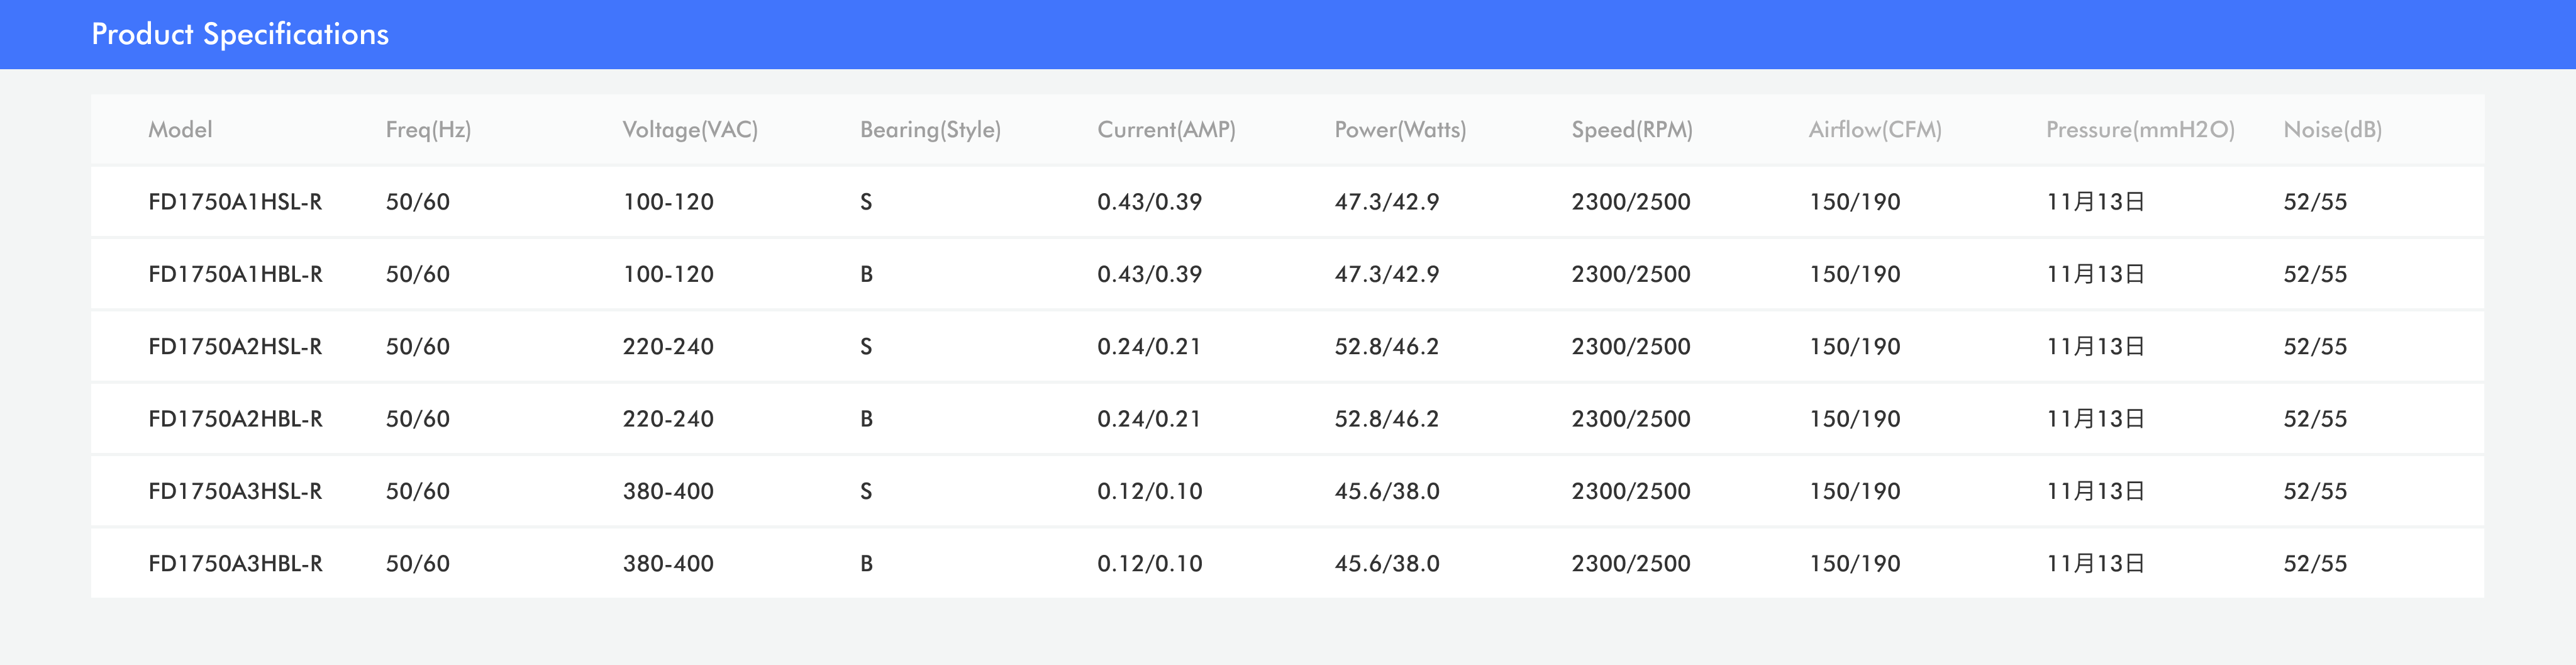Click the 380-400 voltage for FD1750A3HSL-R
The height and width of the screenshot is (665, 2576).
(x=668, y=491)
